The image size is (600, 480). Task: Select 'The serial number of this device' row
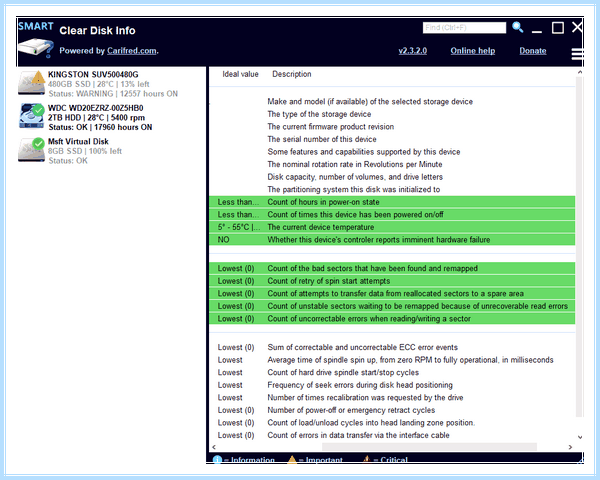pos(392,139)
